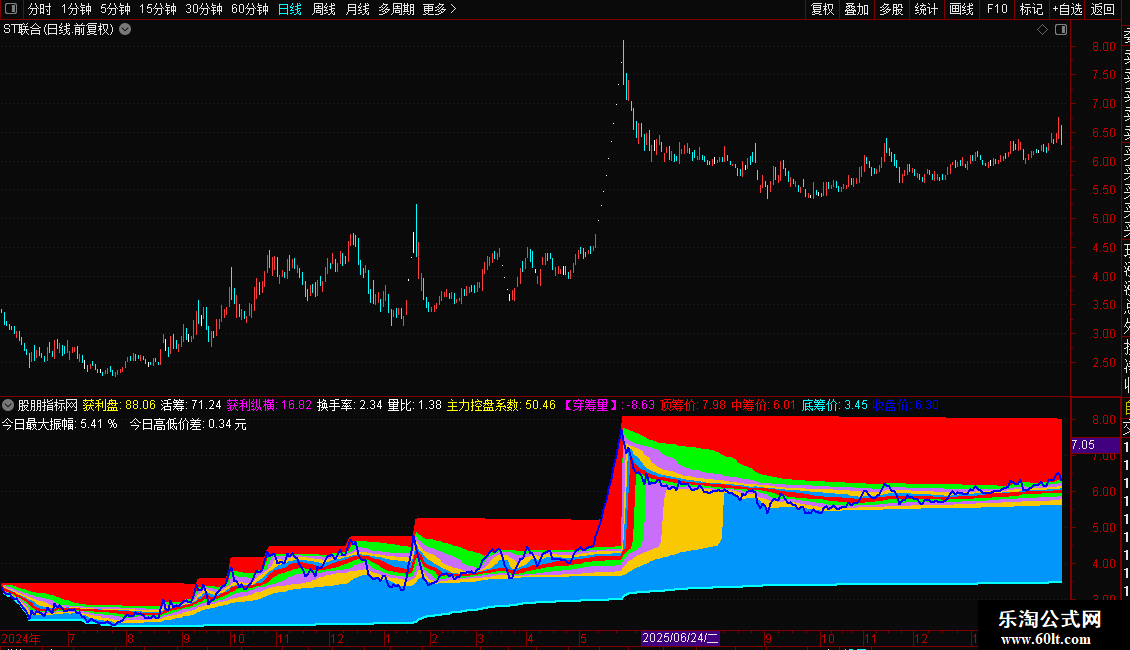The height and width of the screenshot is (650, 1130).
Task: Click the 统计 statistics button
Action: (926, 9)
